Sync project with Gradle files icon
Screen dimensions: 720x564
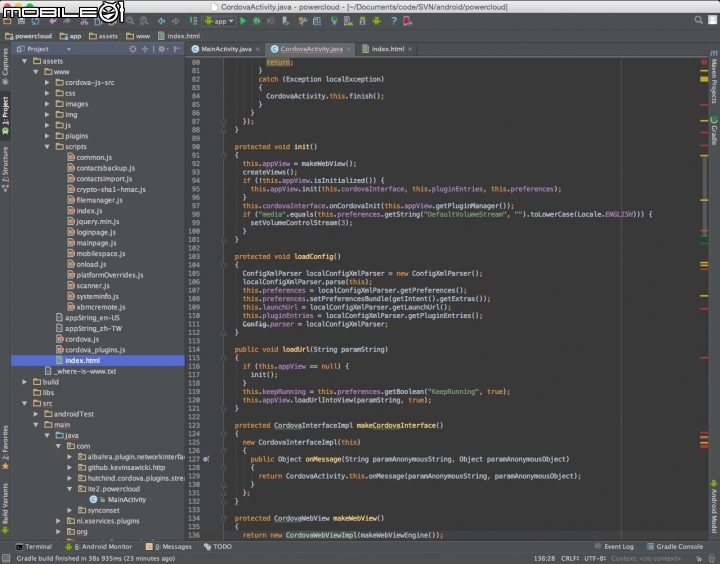(334, 21)
